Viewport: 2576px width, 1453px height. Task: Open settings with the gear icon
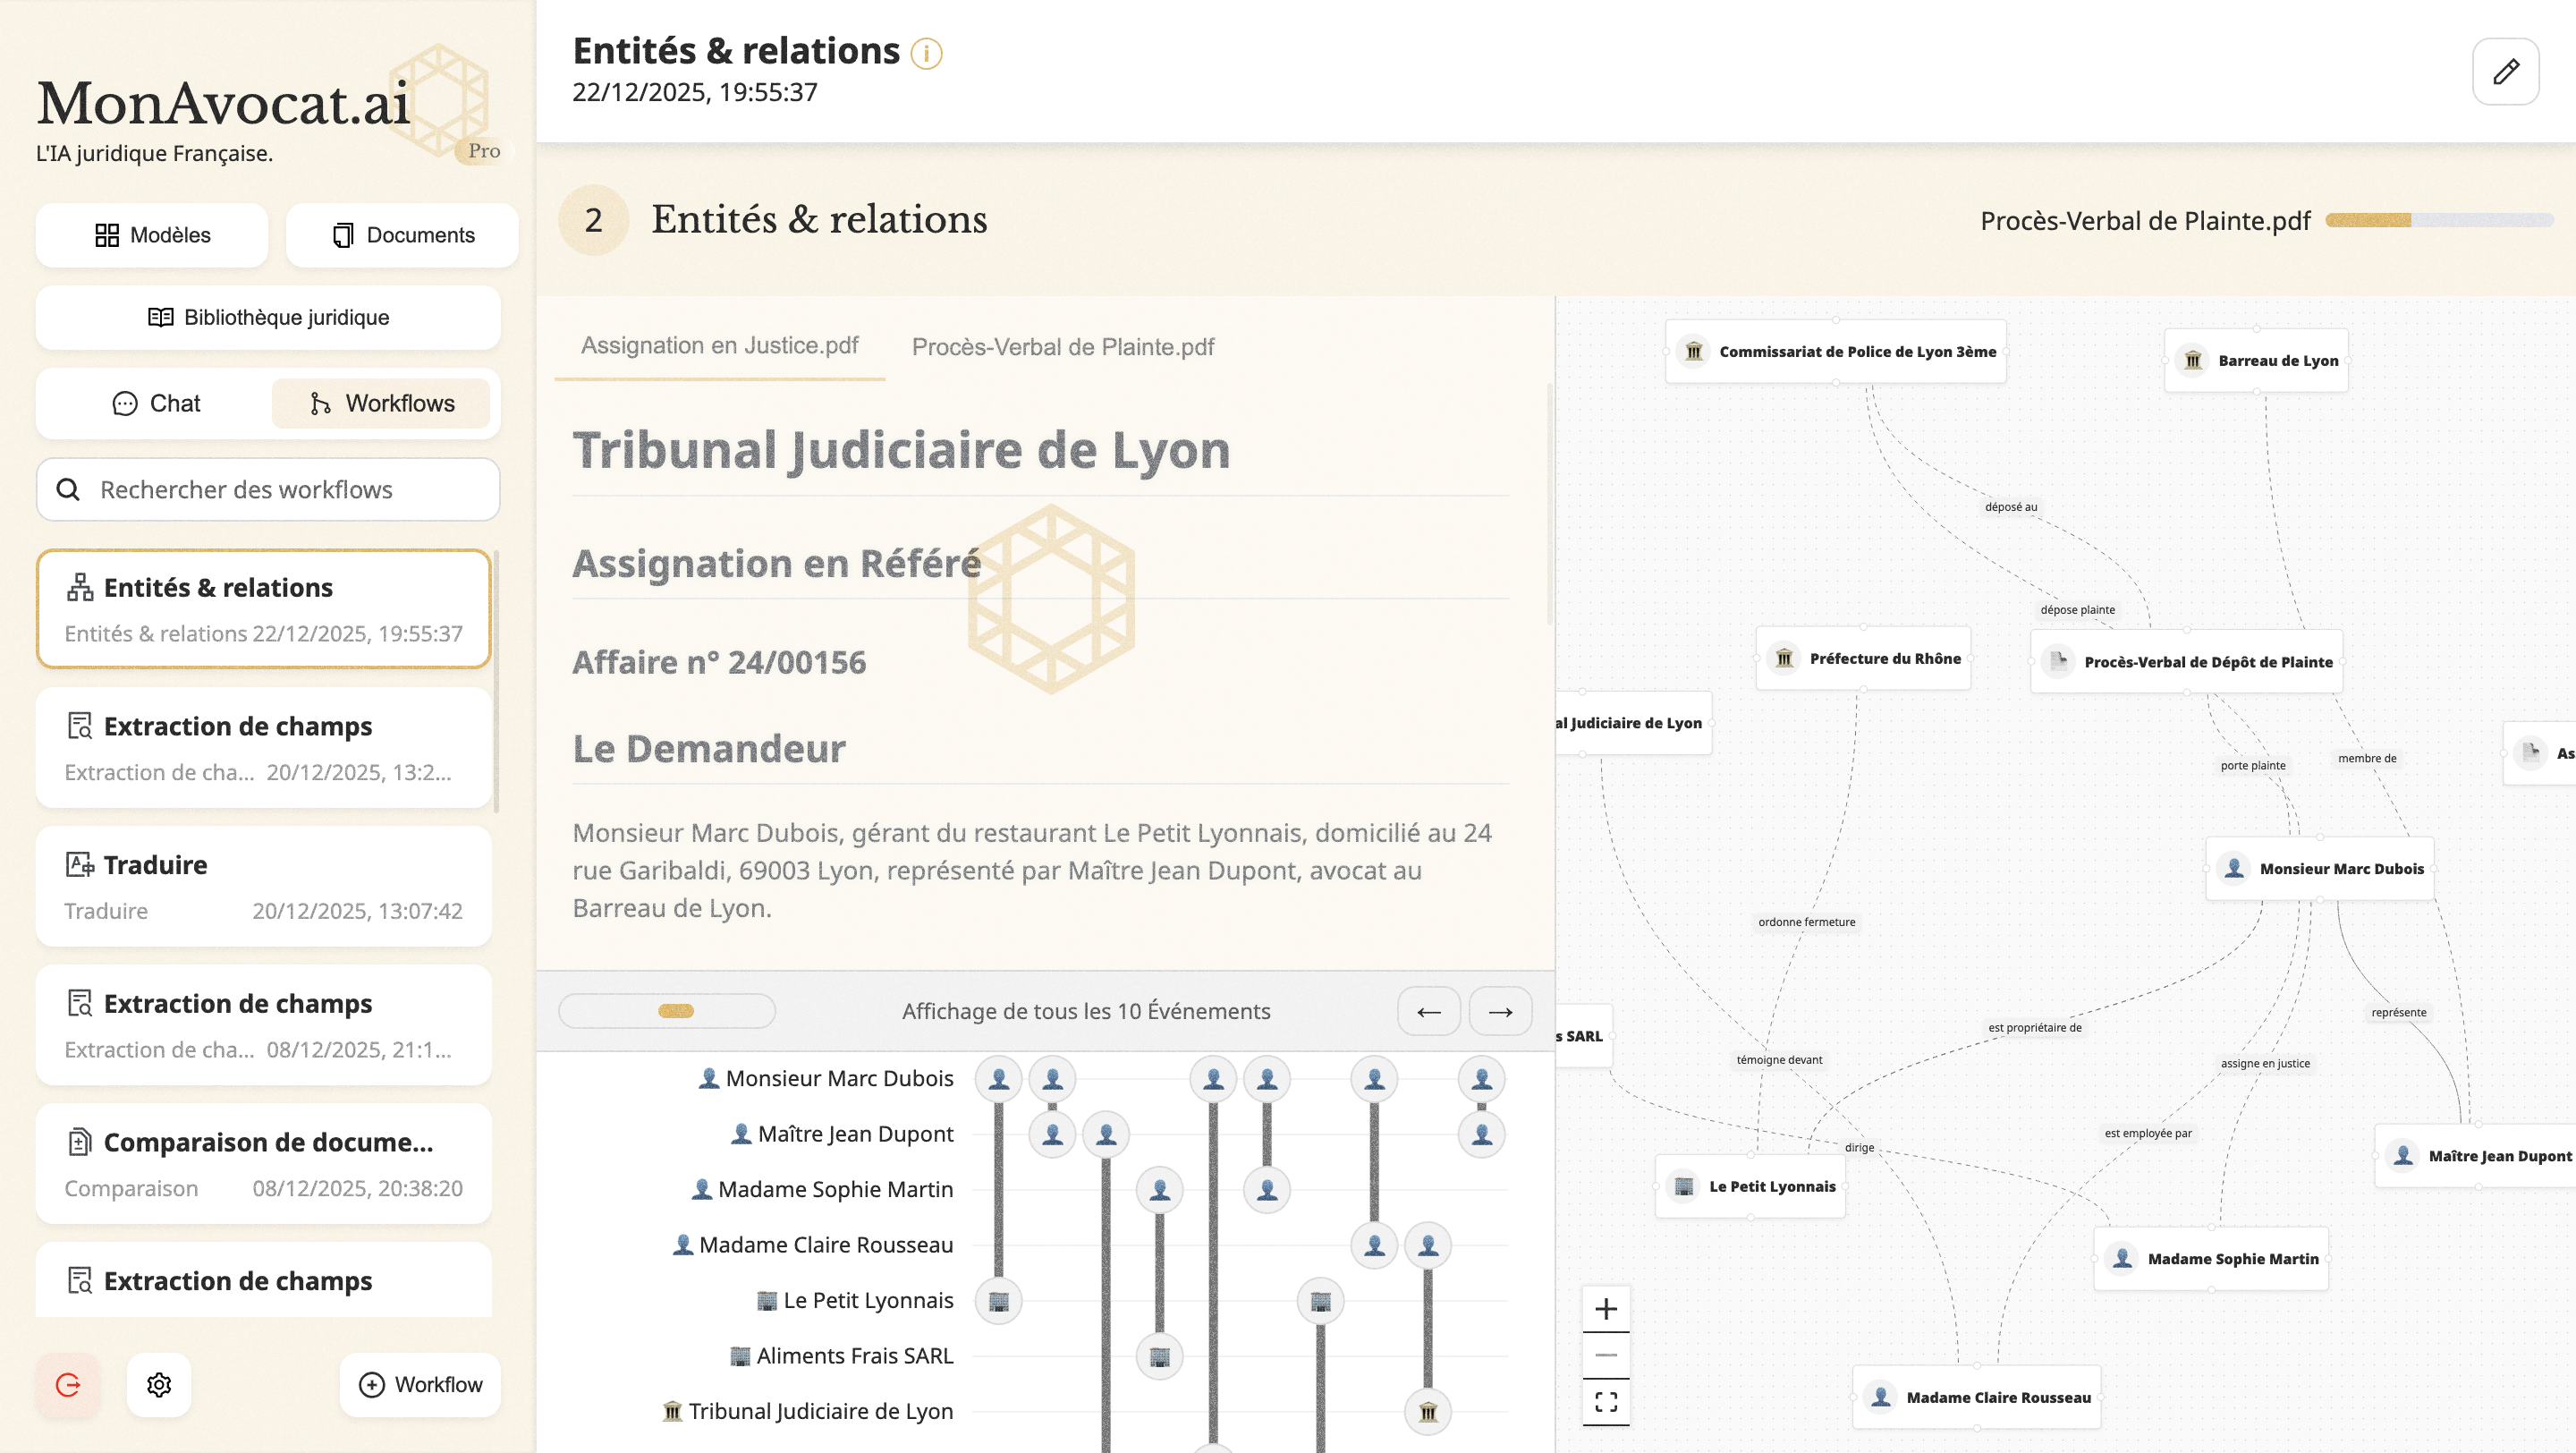159,1384
